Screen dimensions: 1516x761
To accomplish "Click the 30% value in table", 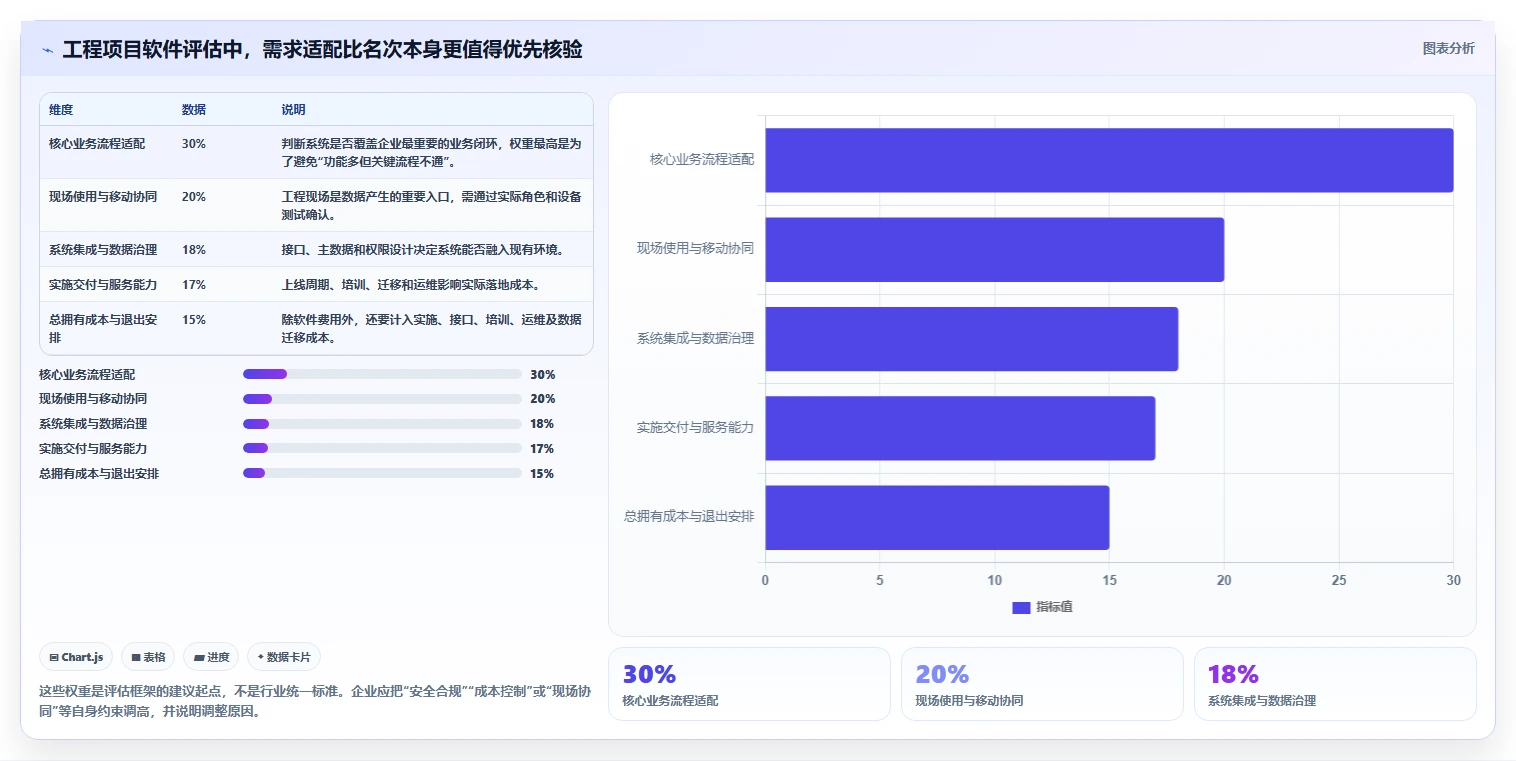I will point(194,144).
